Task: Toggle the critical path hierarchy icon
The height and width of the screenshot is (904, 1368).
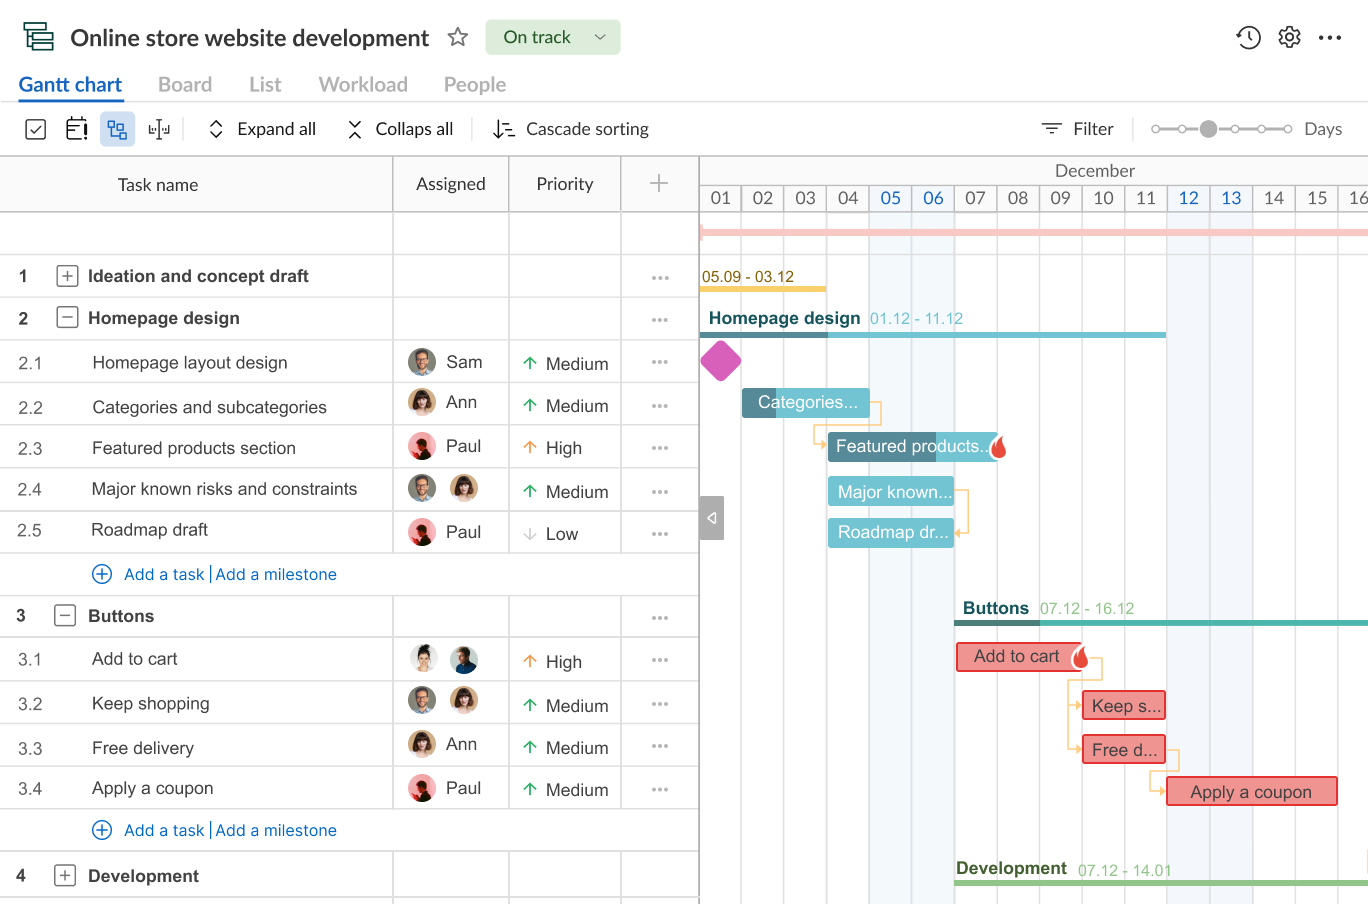Action: [117, 129]
